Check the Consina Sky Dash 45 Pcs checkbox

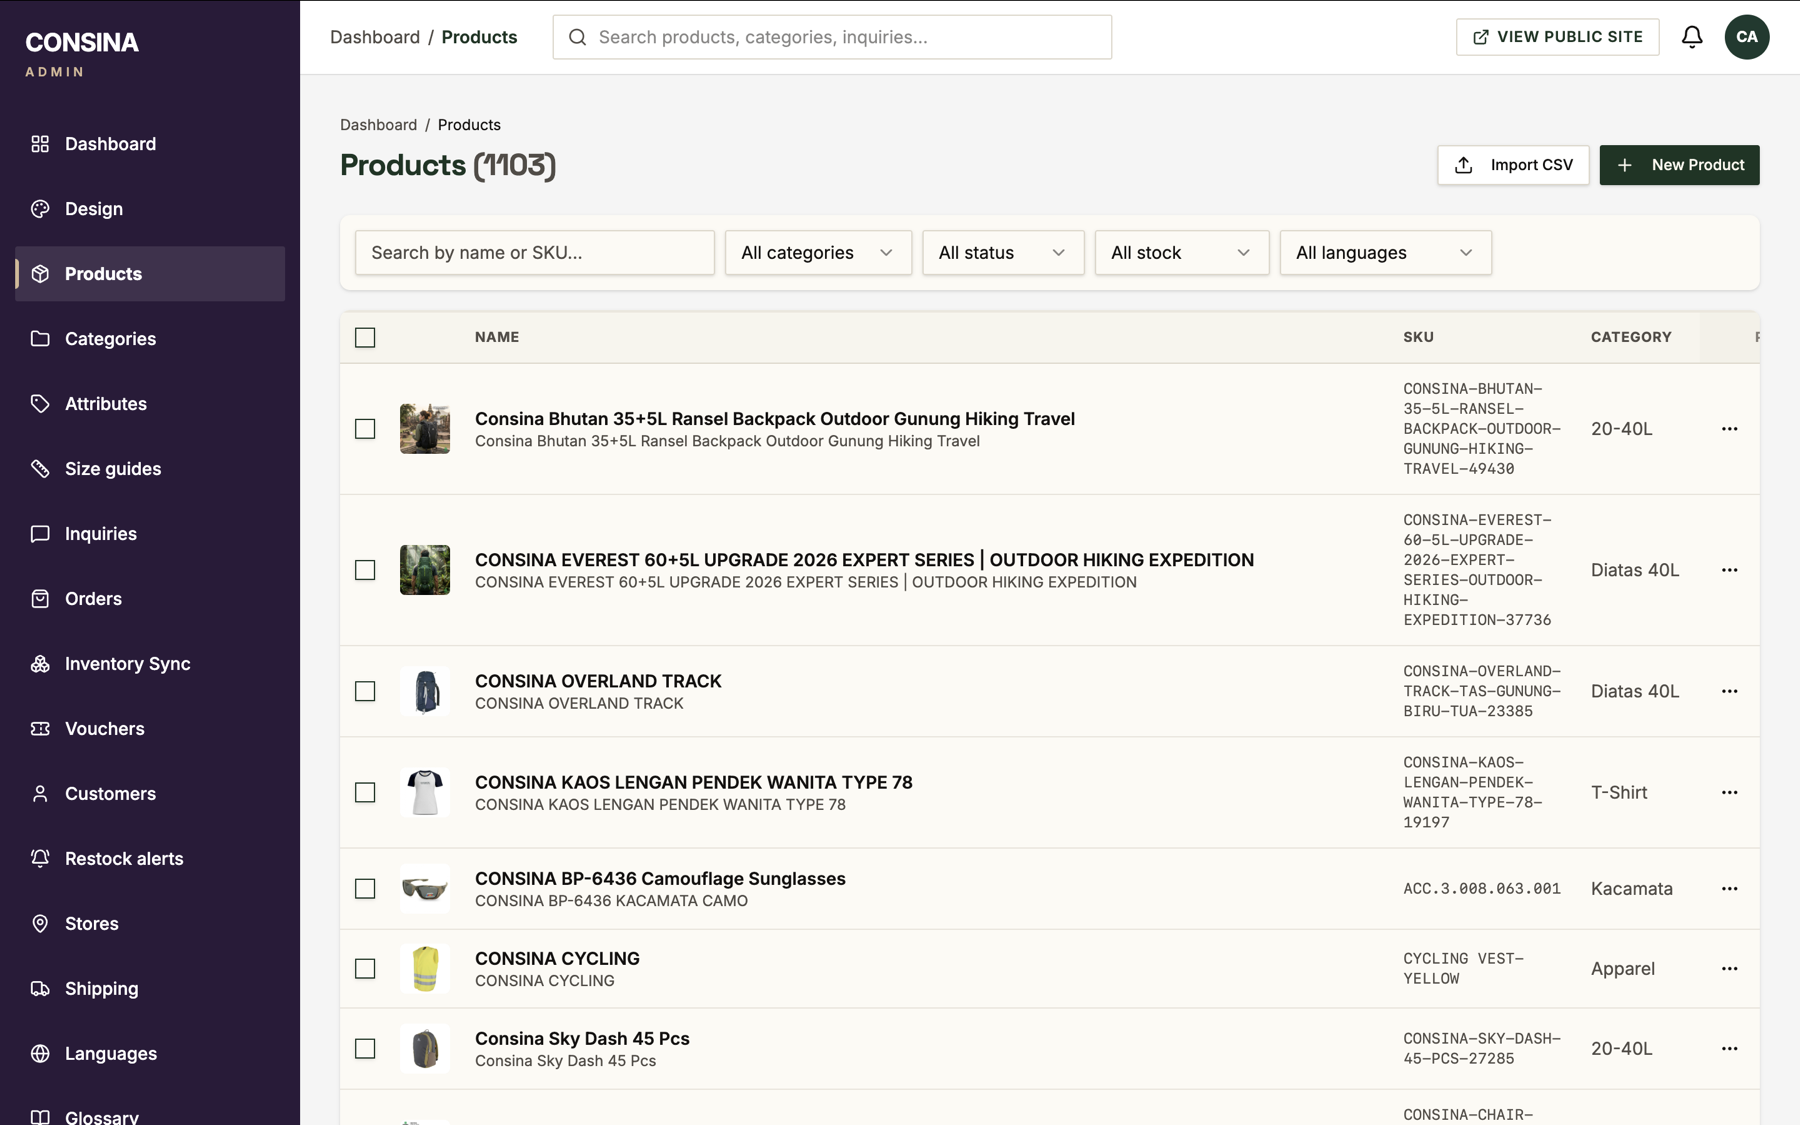365,1049
